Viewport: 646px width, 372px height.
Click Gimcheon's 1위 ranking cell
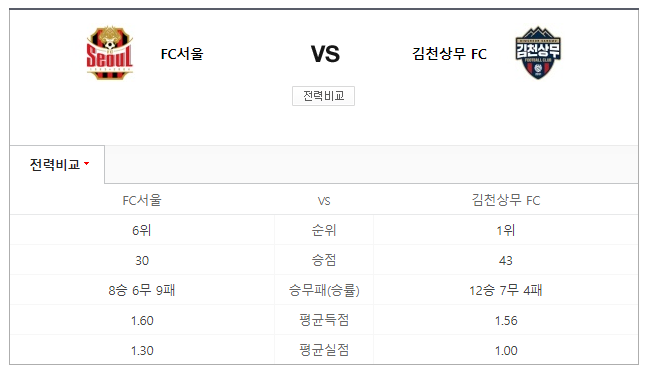(506, 230)
